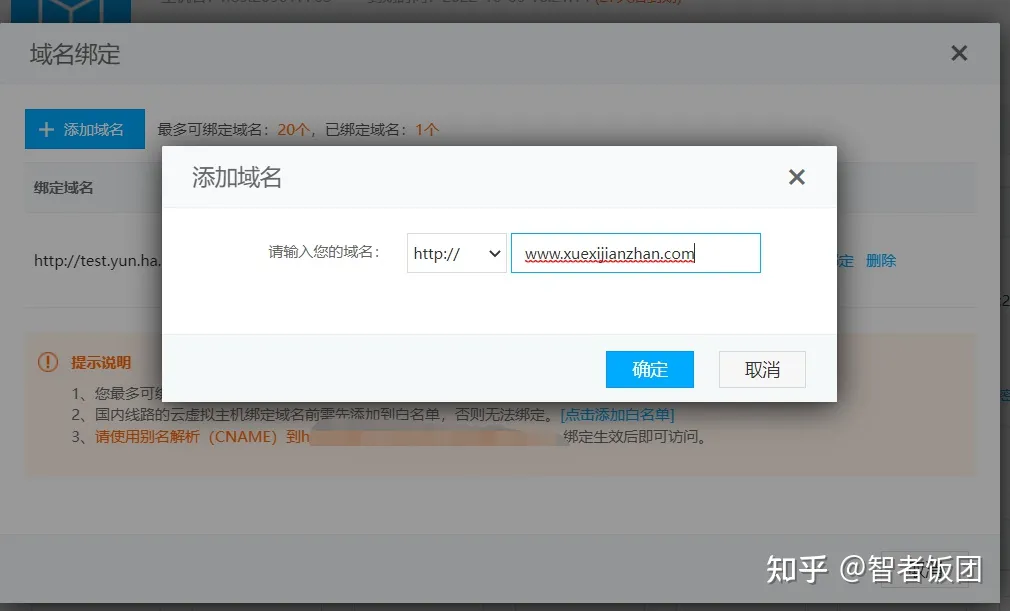Click the 请使用别名解析 (CNAME) hint text
Screen dimensions: 1010x611
186,437
